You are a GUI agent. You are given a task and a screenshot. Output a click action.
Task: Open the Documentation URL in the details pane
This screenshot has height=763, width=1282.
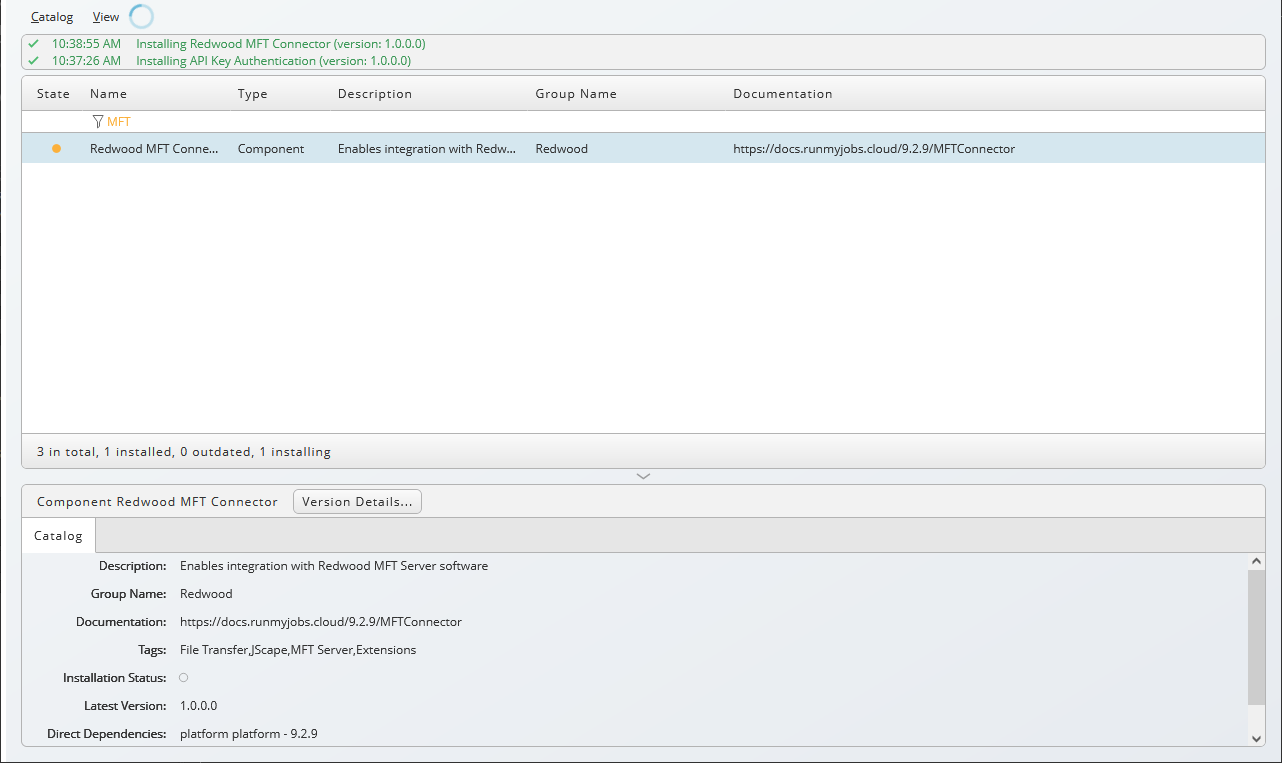click(321, 622)
